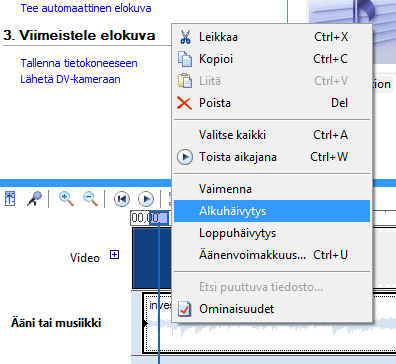Image resolution: width=396 pixels, height=364 pixels.
Task: Expand the Video track
Action: 114,255
